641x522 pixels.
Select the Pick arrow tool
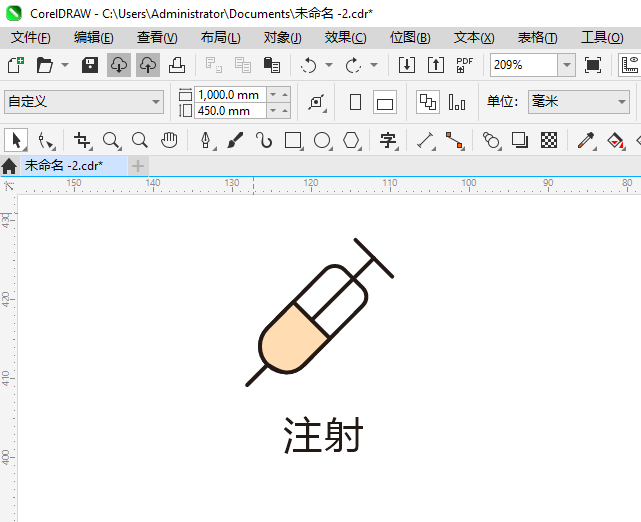(x=16, y=140)
